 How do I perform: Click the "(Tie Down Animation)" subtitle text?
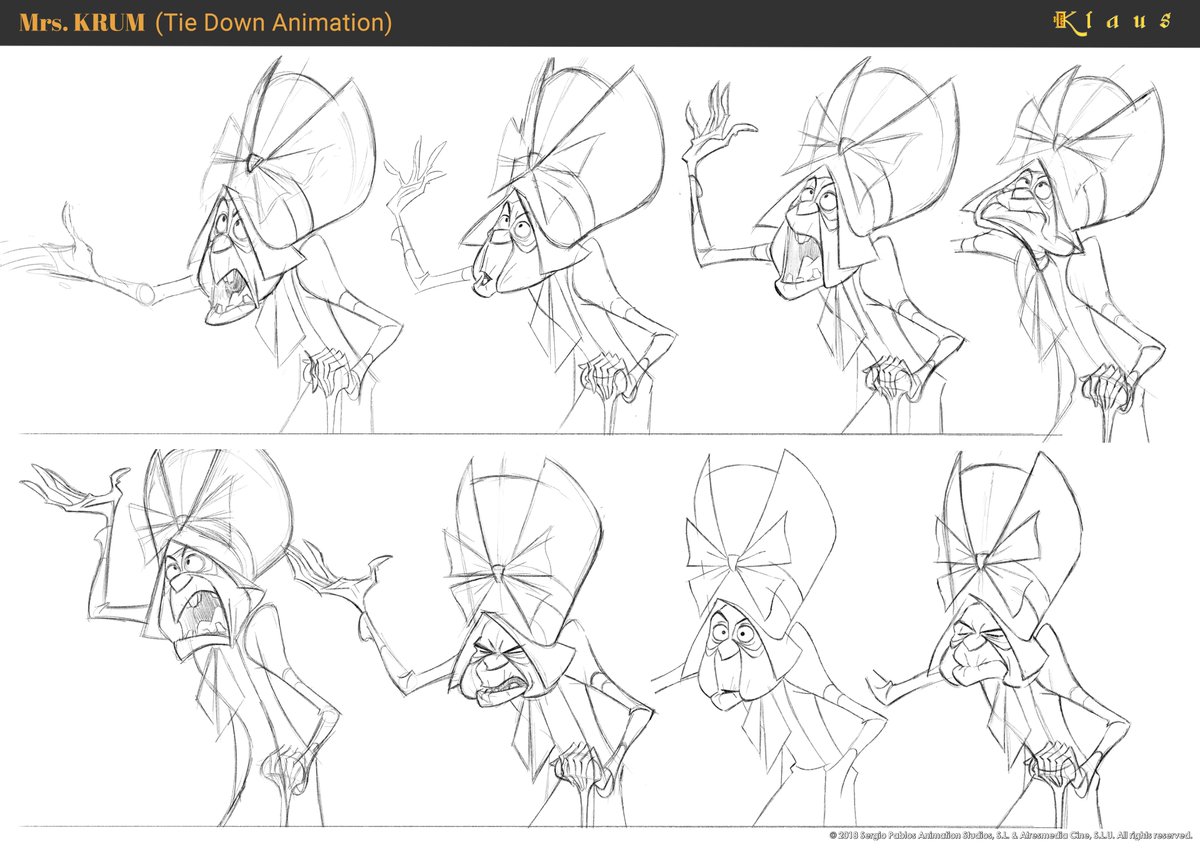pyautogui.click(x=273, y=23)
